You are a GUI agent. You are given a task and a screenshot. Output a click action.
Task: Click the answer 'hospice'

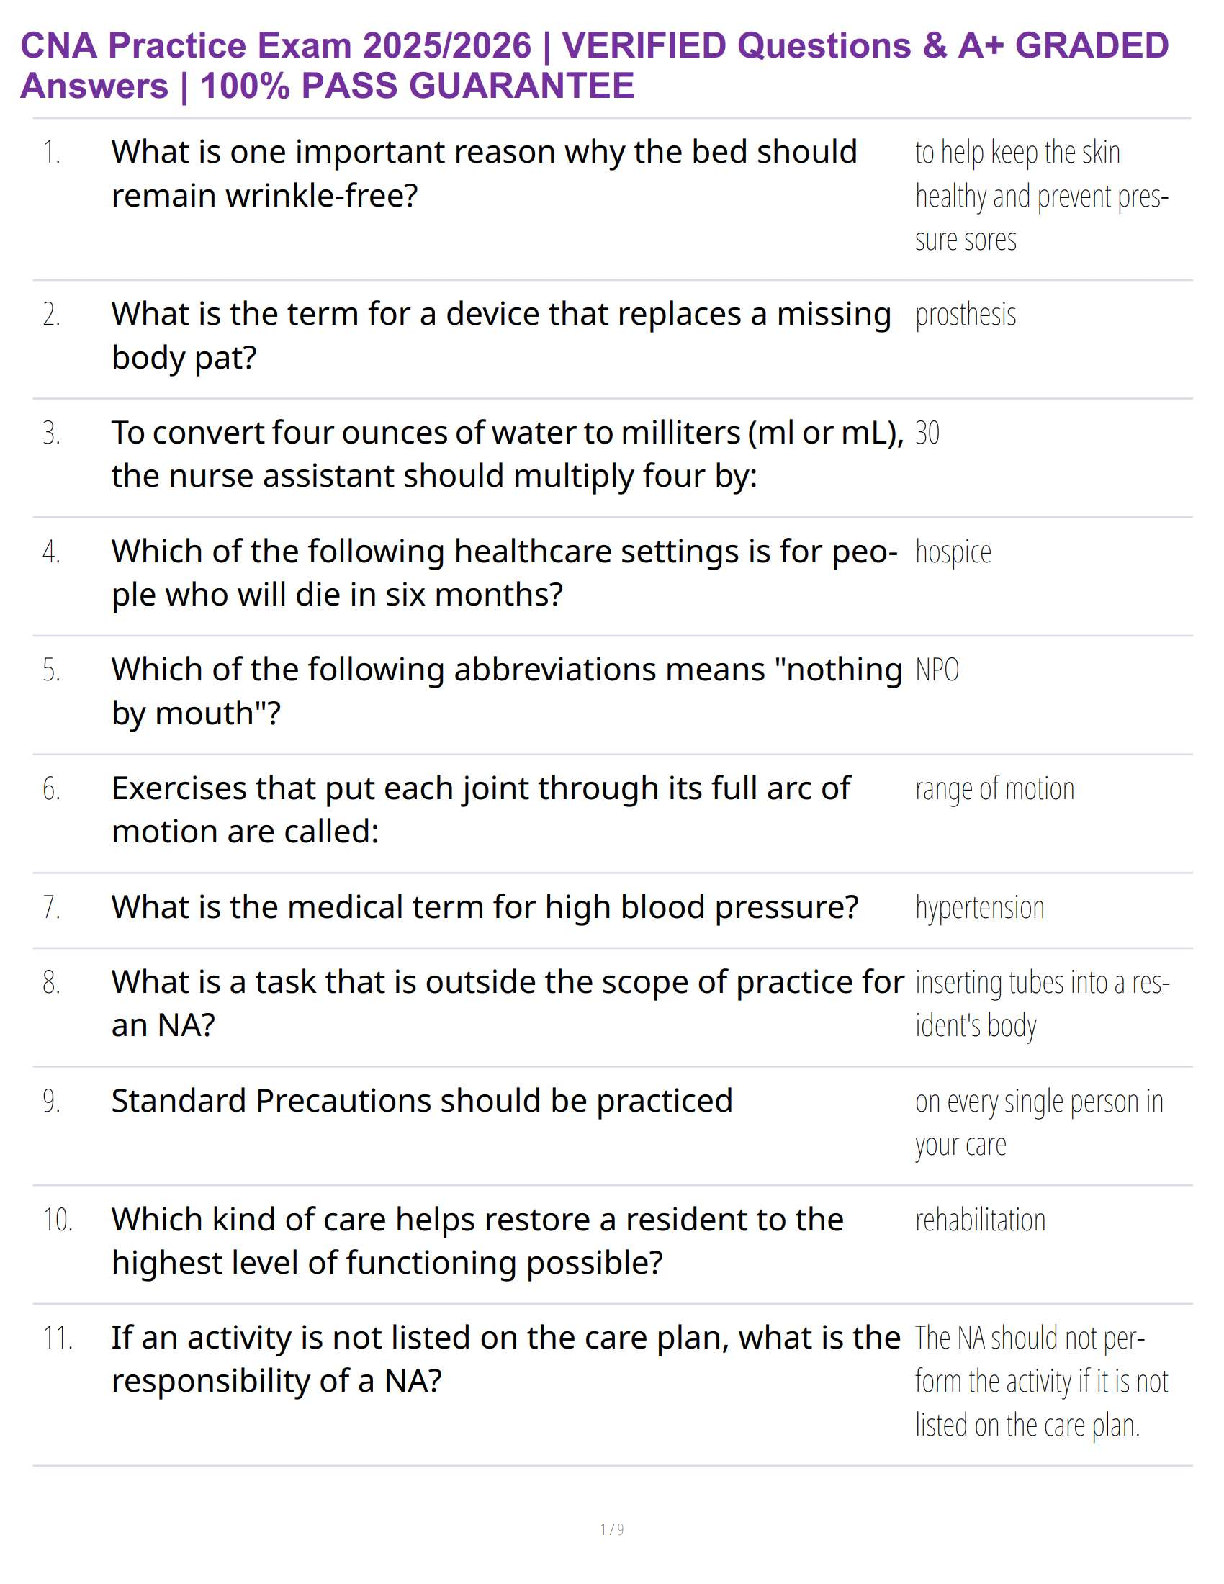[x=953, y=552]
